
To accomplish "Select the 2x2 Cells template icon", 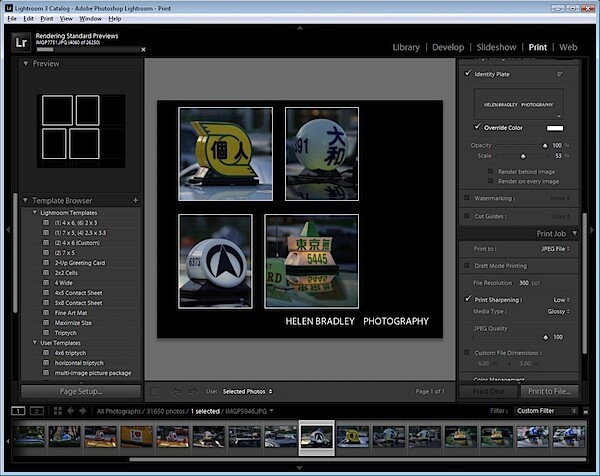I will pos(46,273).
